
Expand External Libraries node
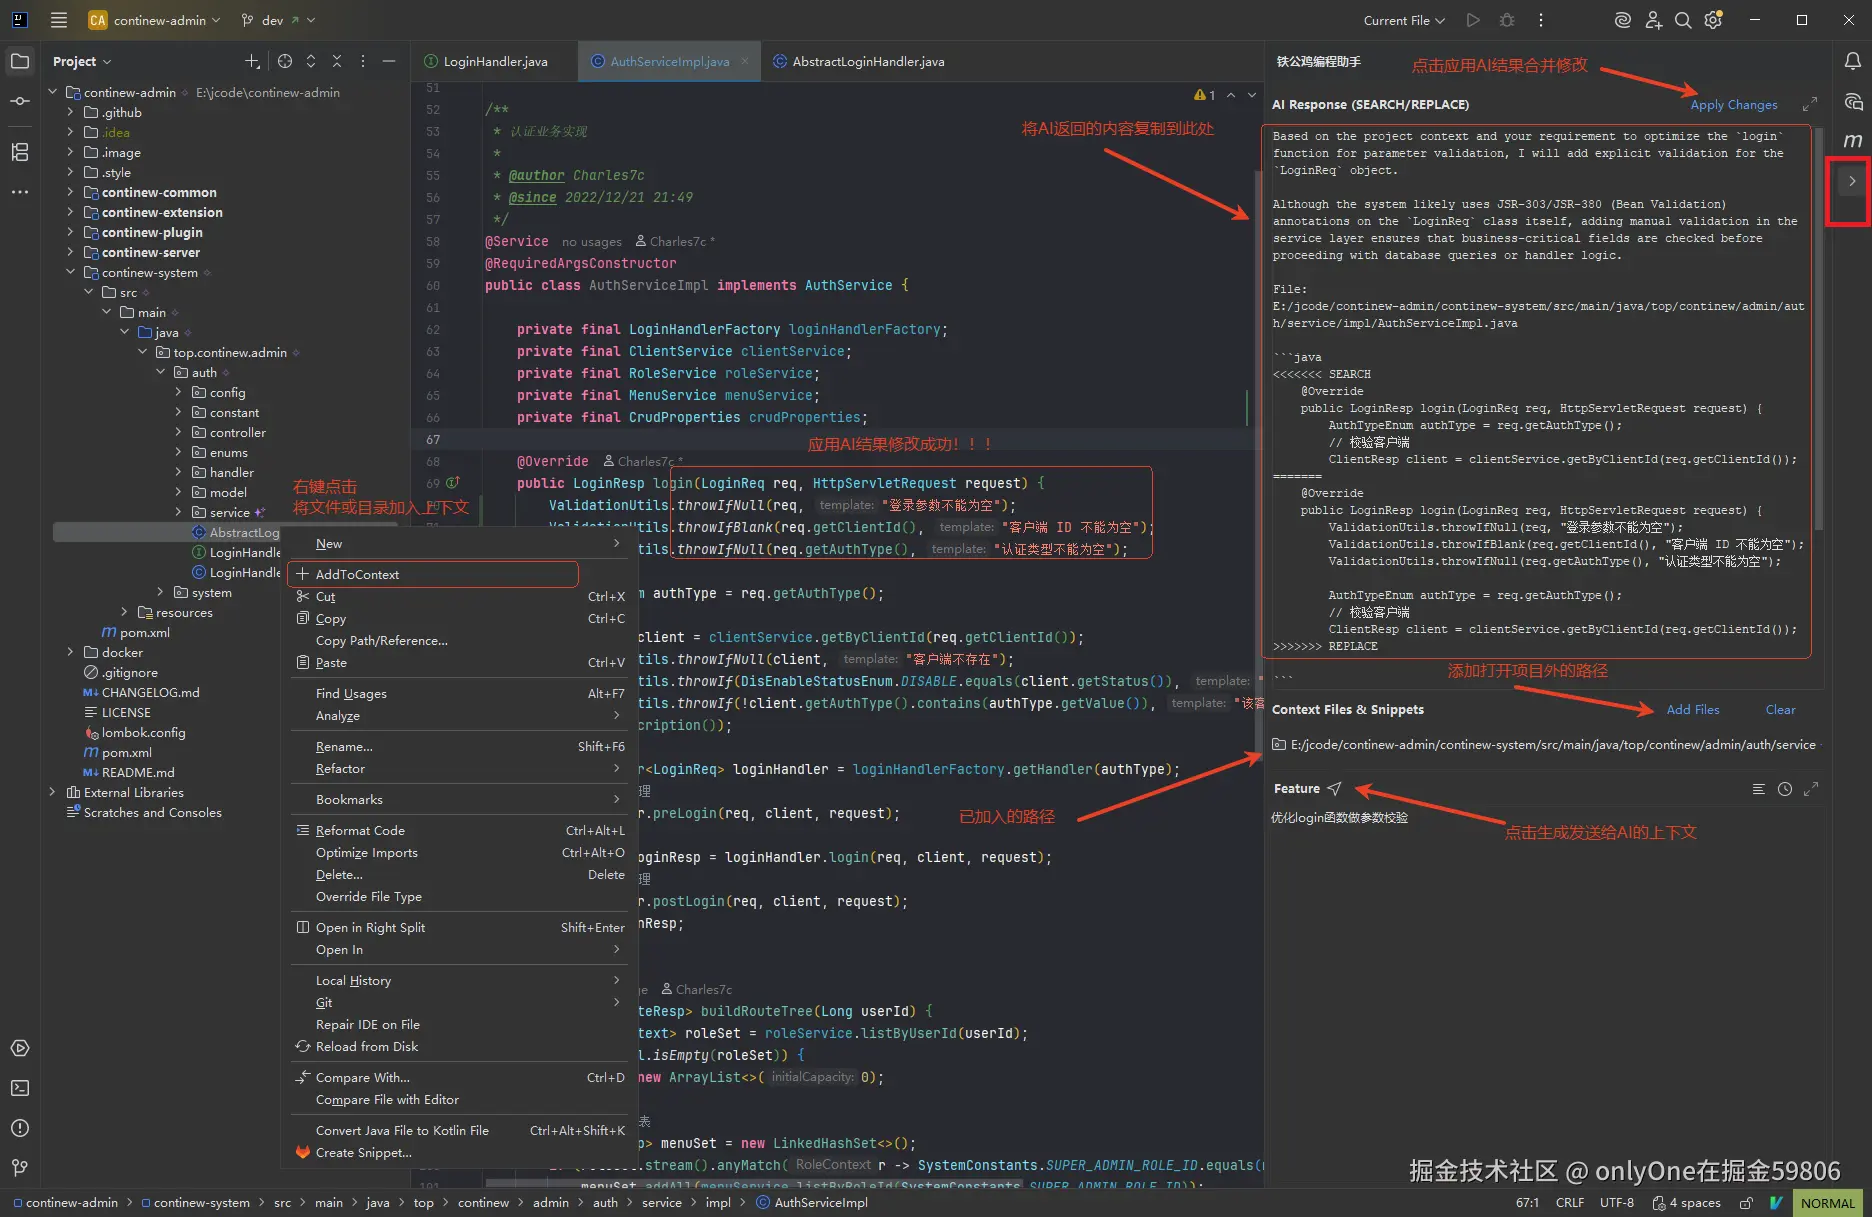(52, 792)
